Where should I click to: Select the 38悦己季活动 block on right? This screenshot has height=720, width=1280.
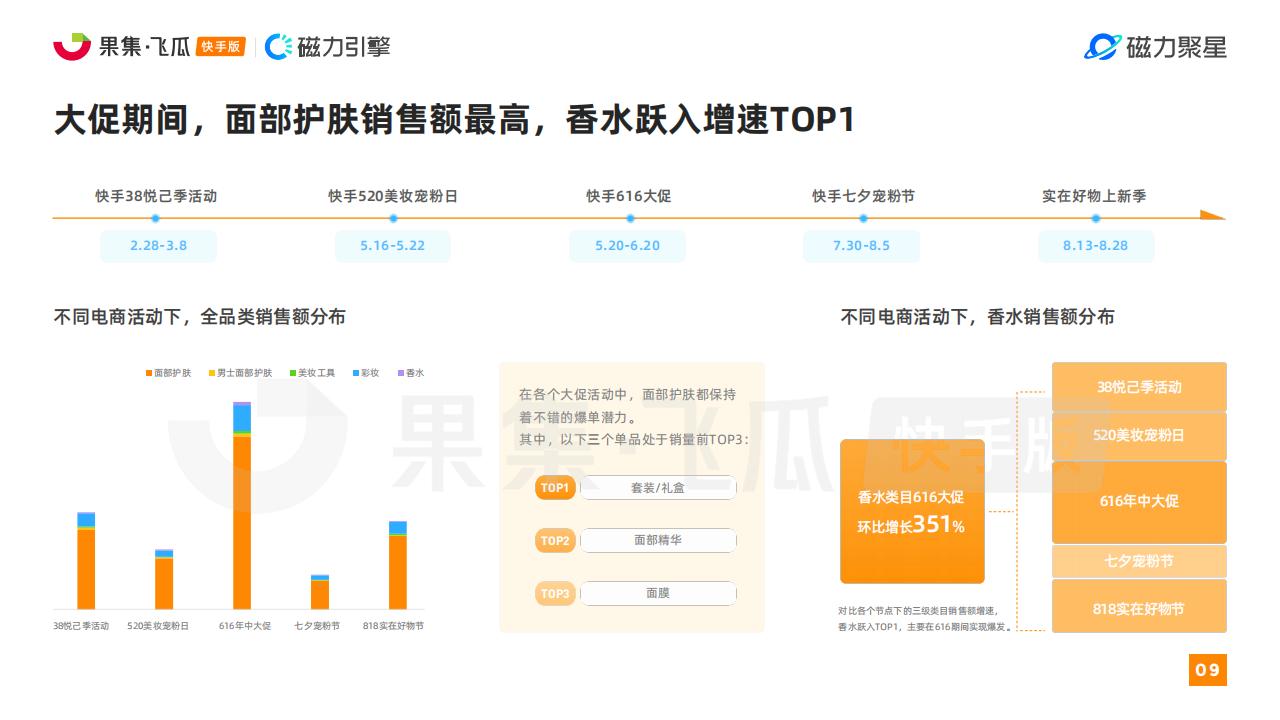click(1139, 387)
